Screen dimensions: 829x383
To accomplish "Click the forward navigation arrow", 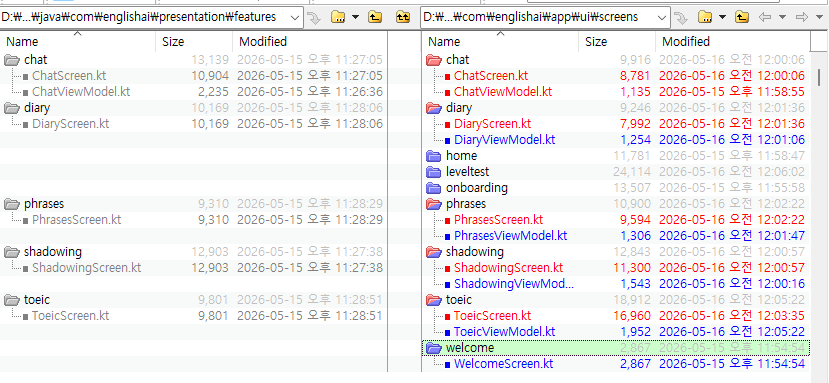I will pos(802,17).
